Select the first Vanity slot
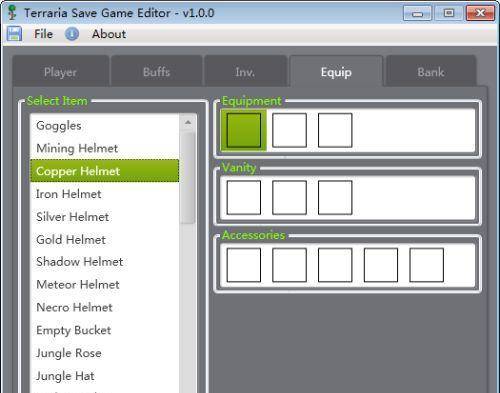 tap(244, 198)
